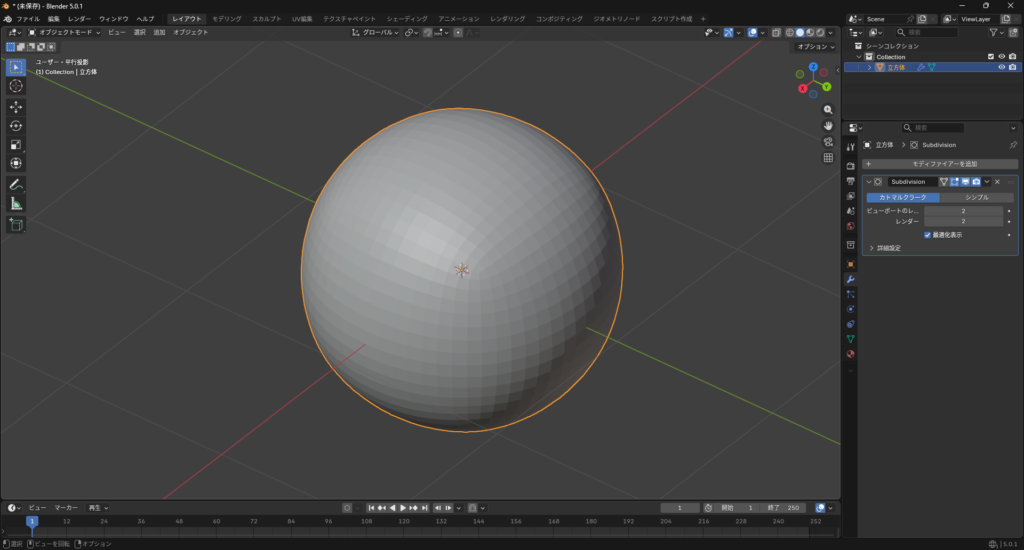The height and width of the screenshot is (550, 1024).
Task: Choose the Measure tool
Action: tap(16, 204)
